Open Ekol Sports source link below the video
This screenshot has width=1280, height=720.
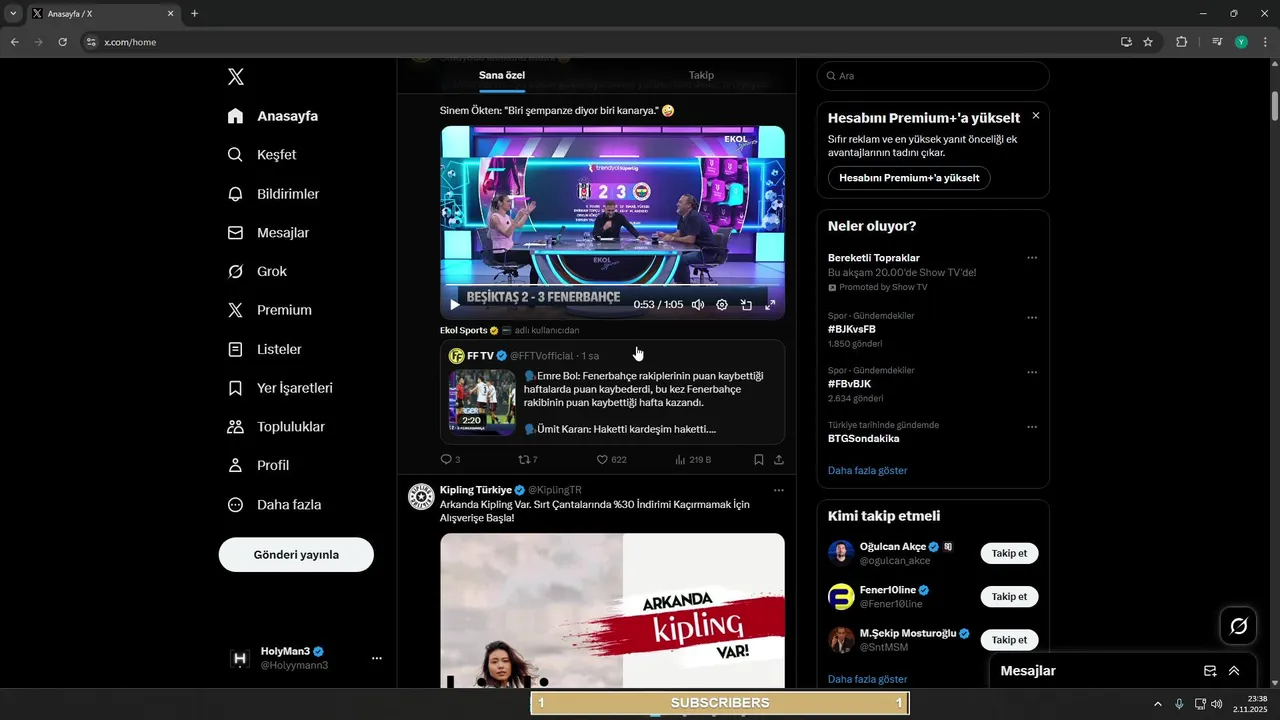point(463,330)
